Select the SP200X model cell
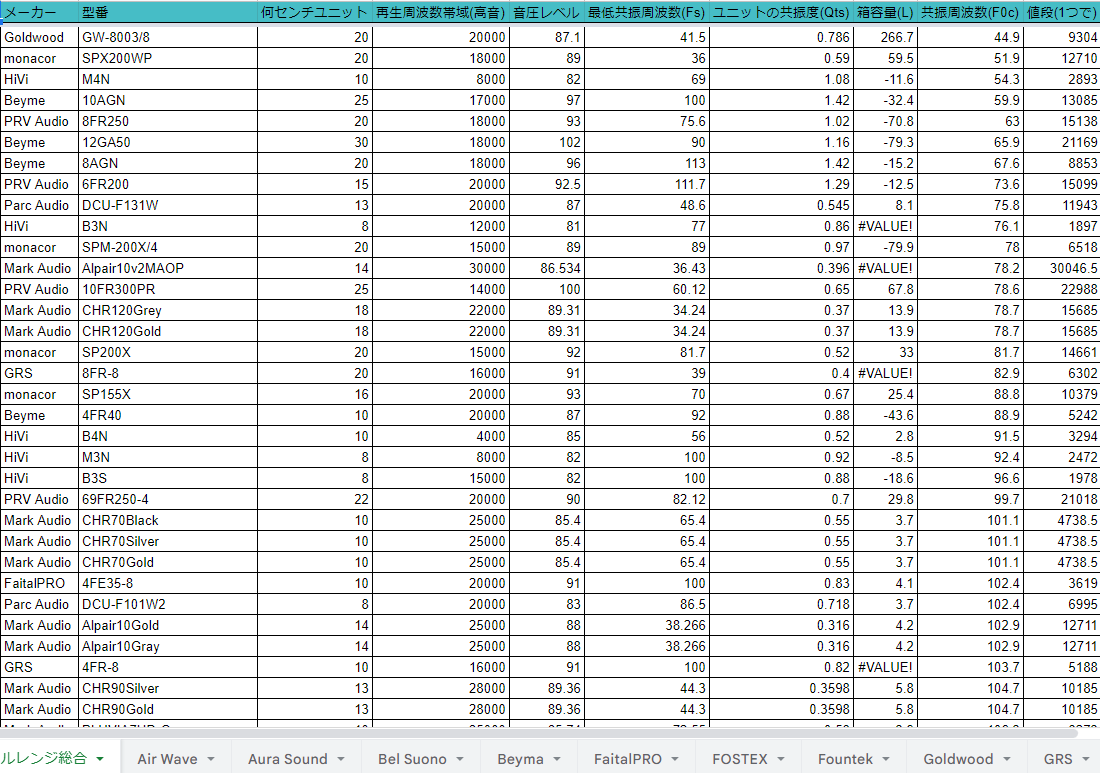1100x773 pixels. tap(168, 353)
